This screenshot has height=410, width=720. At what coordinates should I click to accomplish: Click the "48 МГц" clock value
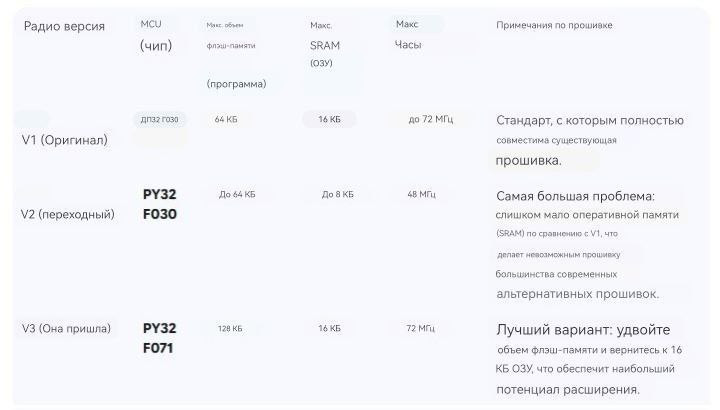tap(422, 195)
